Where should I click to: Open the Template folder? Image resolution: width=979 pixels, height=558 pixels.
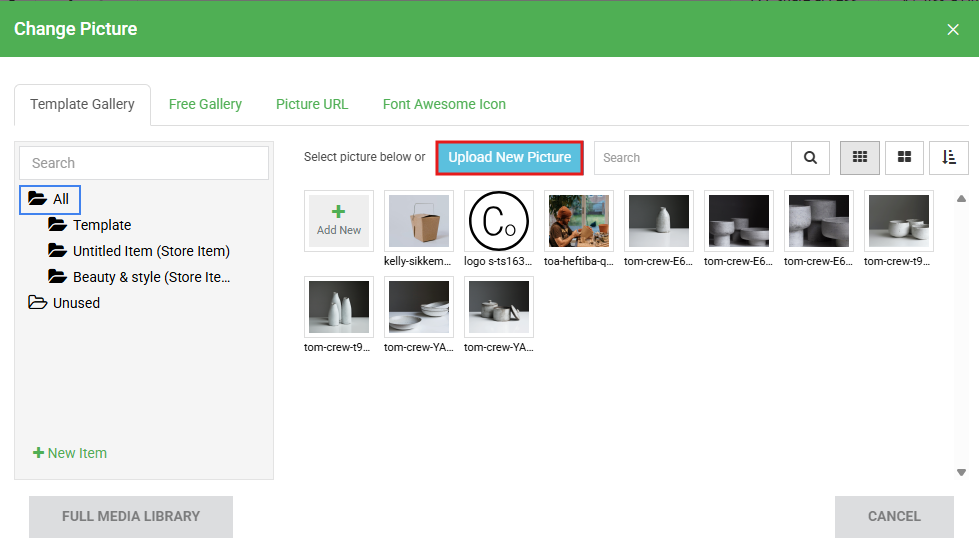click(101, 225)
